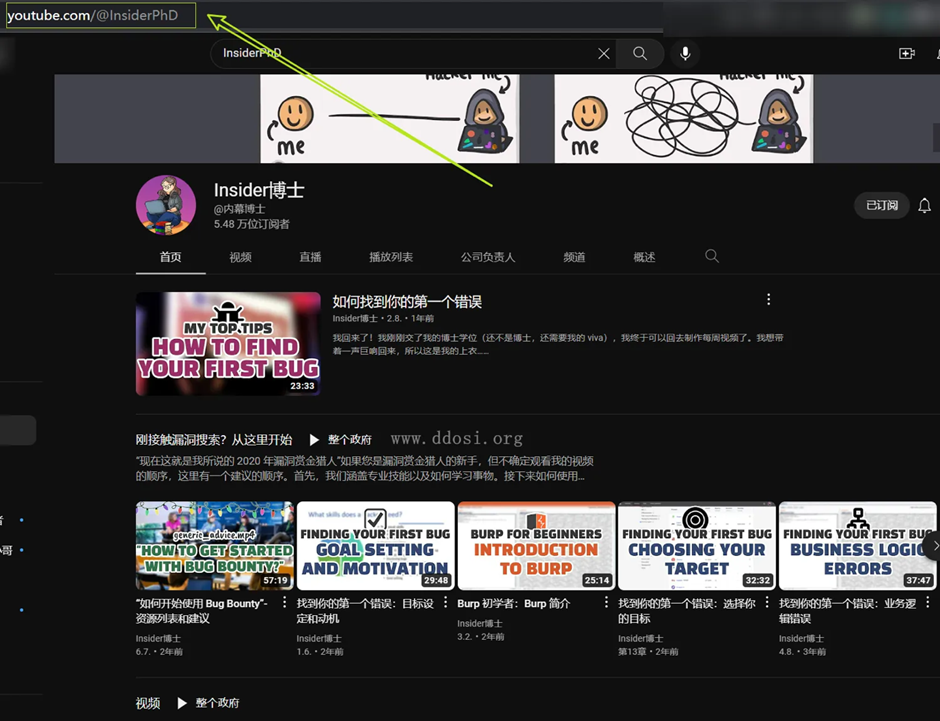Open the three-dot menu for the Burp 简介 video
This screenshot has width=940, height=721.
coord(605,602)
